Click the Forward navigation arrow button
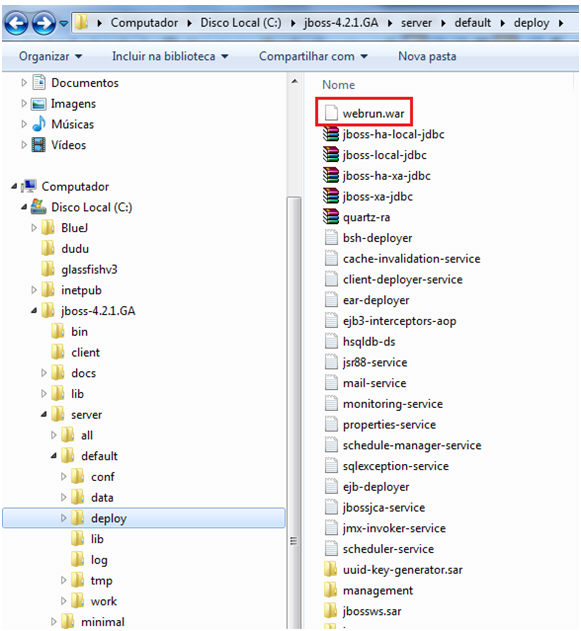Viewport: 581px width, 631px height. (43, 23)
